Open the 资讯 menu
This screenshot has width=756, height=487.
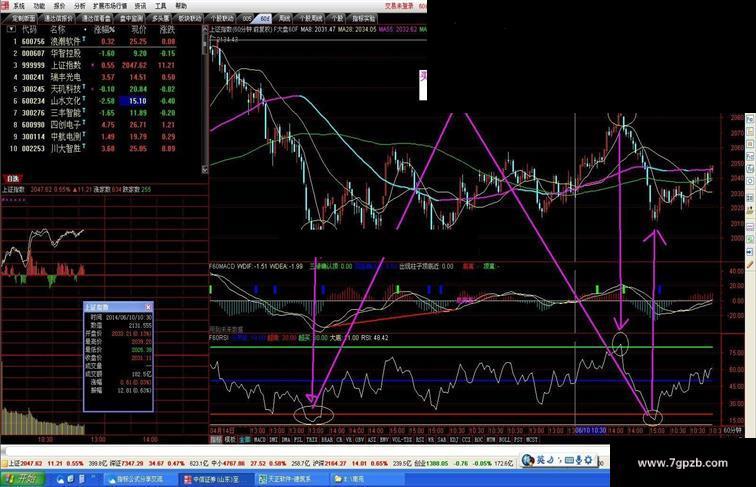click(x=140, y=6)
